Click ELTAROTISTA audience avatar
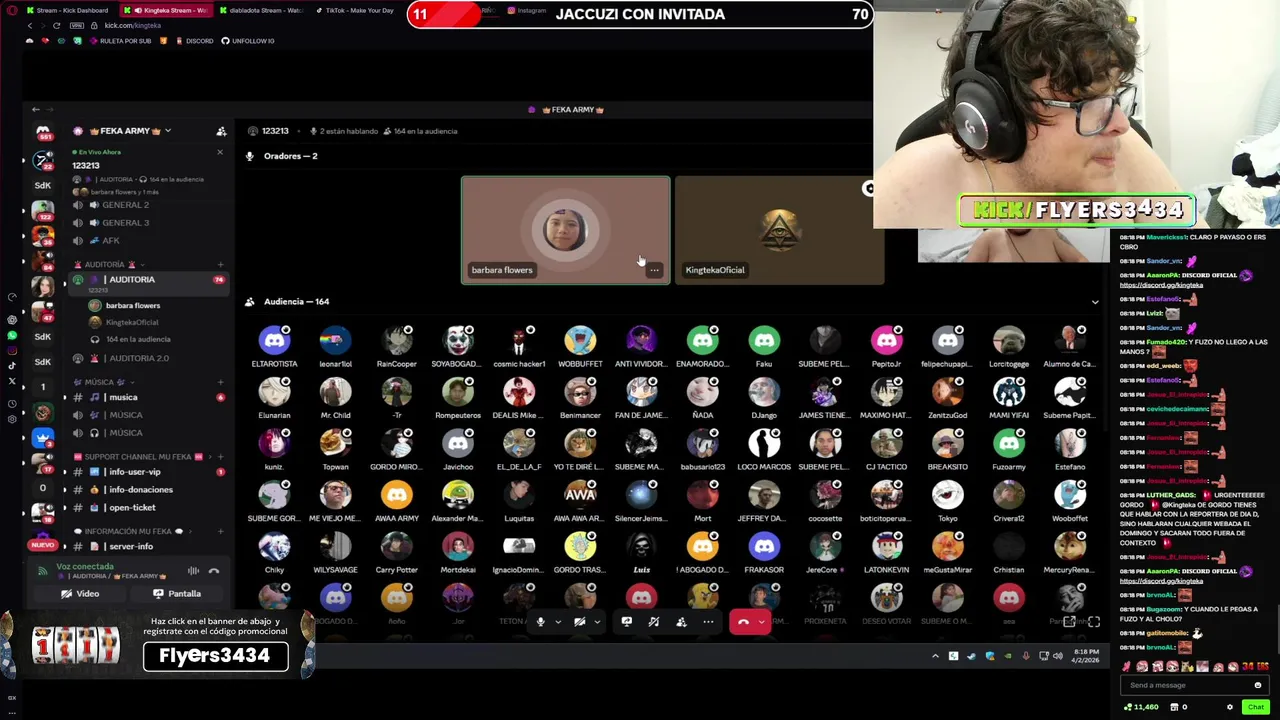This screenshot has height=720, width=1280. pyautogui.click(x=274, y=341)
